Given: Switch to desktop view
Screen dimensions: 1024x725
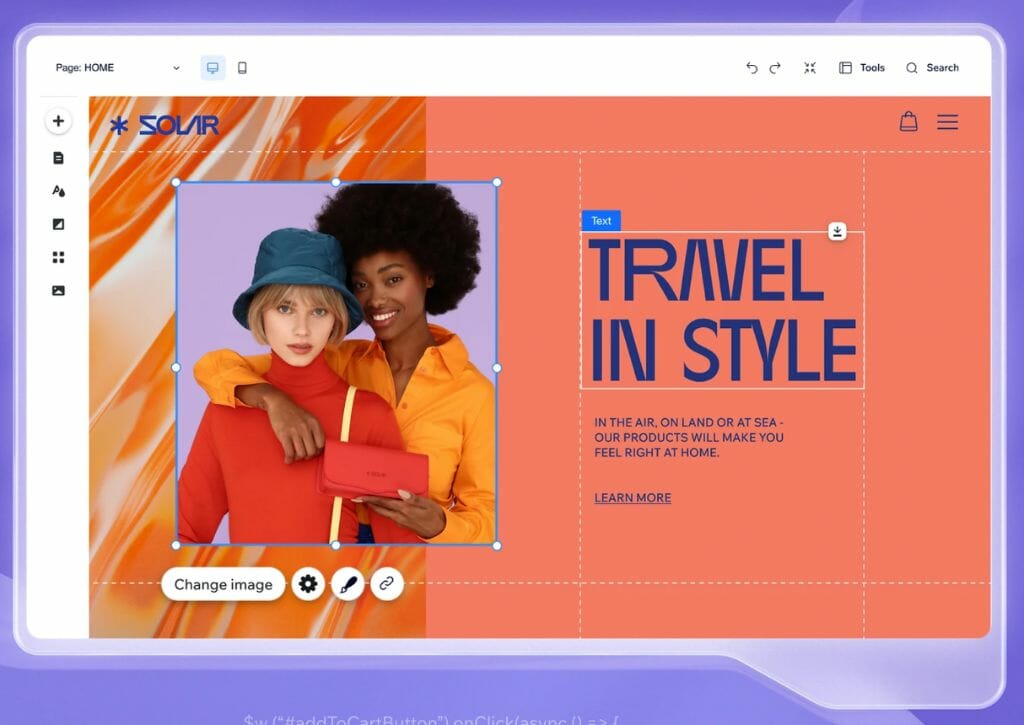Looking at the screenshot, I should pos(212,68).
